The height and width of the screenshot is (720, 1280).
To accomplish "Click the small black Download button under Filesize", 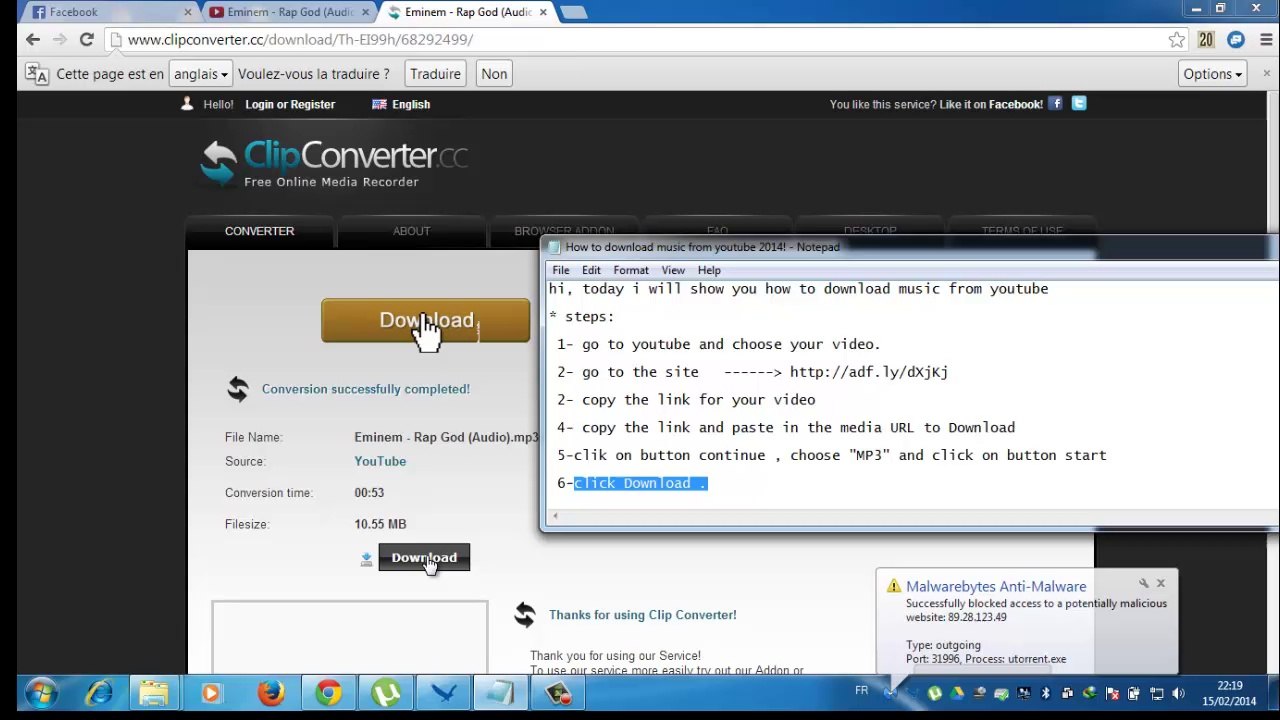I will coord(423,558).
